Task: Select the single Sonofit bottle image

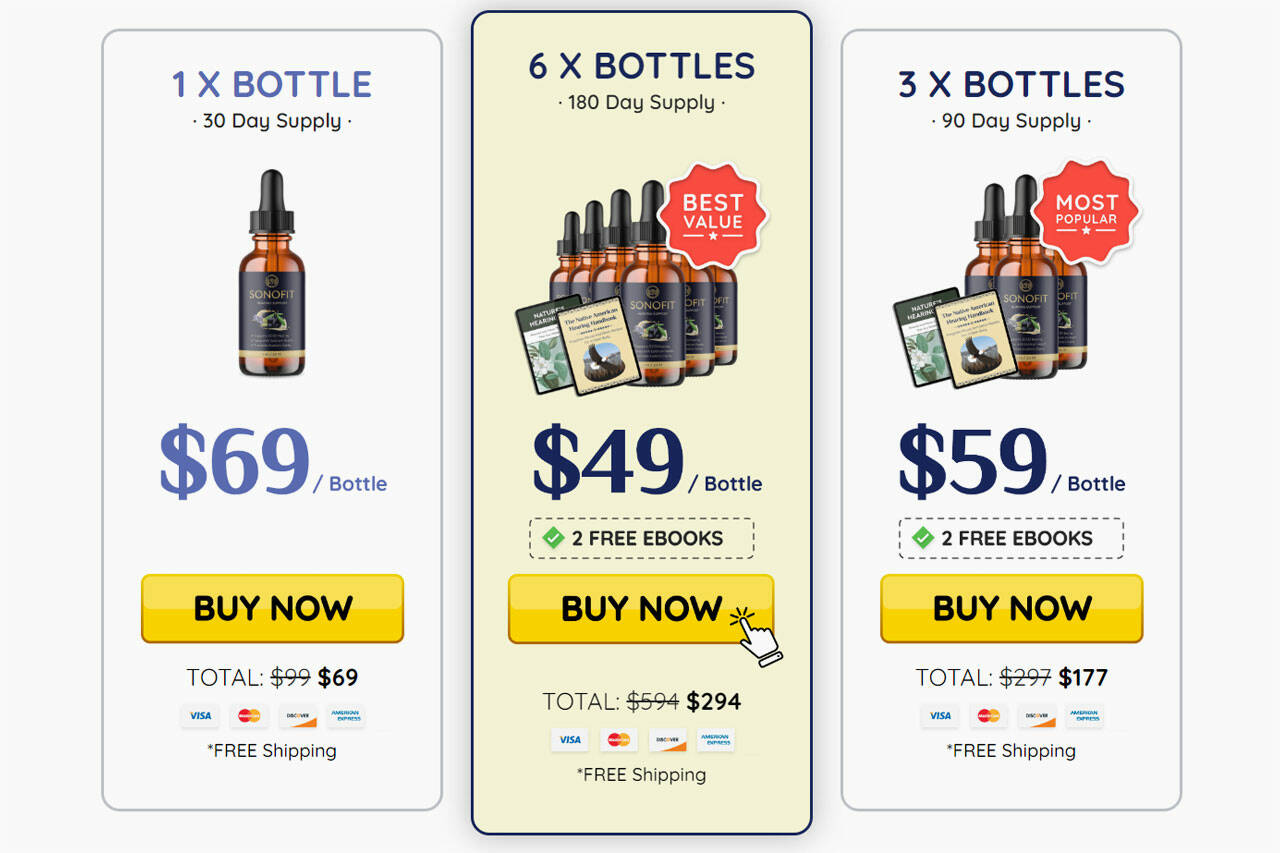Action: point(272,273)
